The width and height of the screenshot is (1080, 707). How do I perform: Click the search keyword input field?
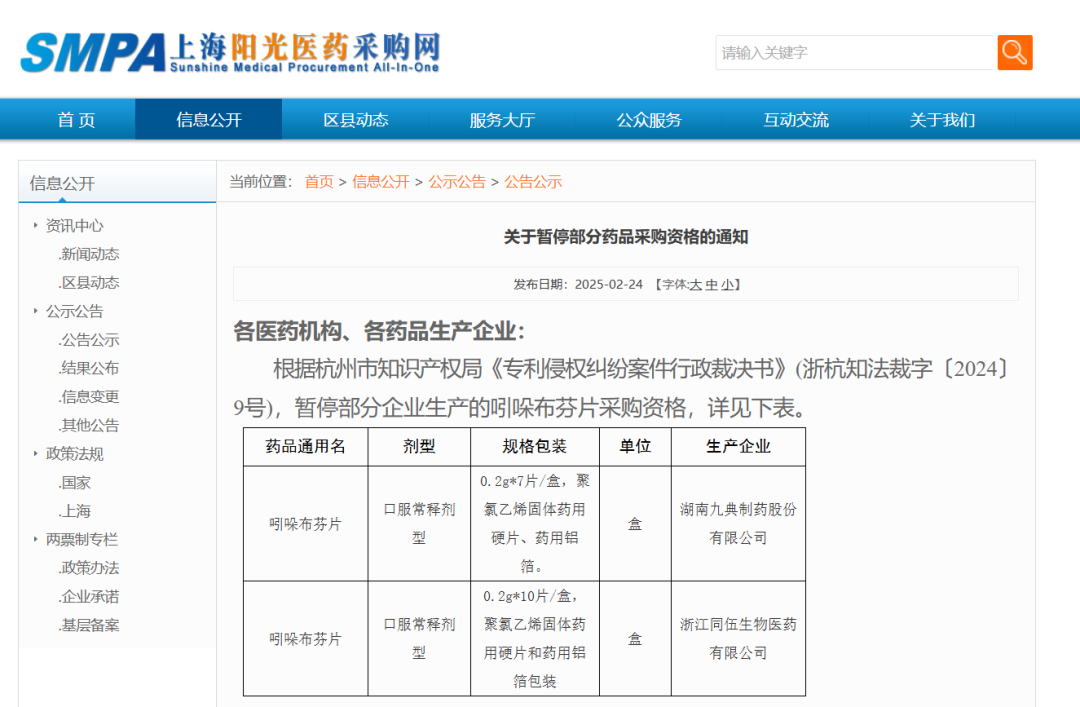tap(855, 52)
